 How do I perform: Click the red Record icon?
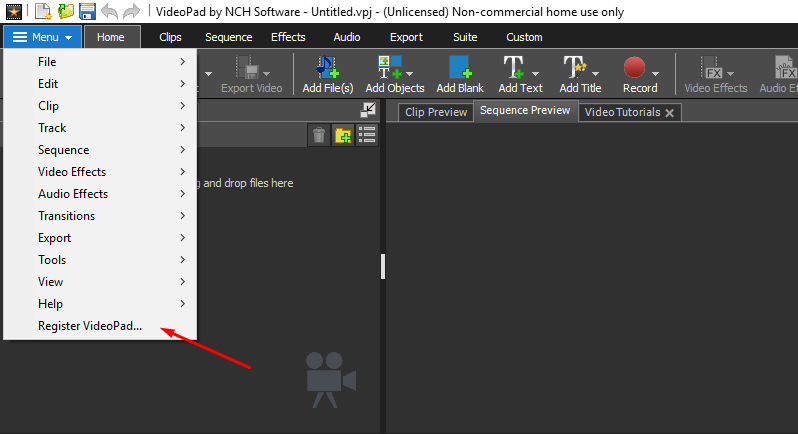[x=634, y=68]
